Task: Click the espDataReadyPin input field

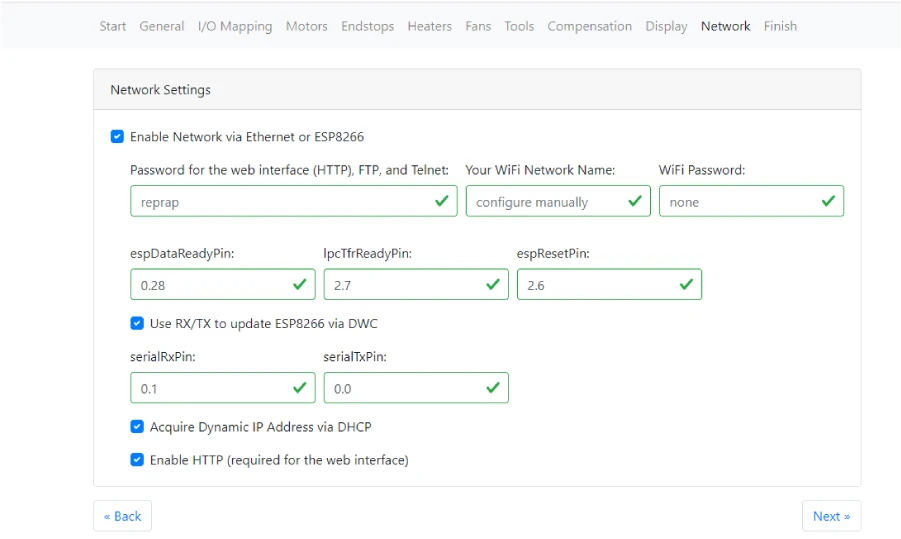Action: (210, 284)
